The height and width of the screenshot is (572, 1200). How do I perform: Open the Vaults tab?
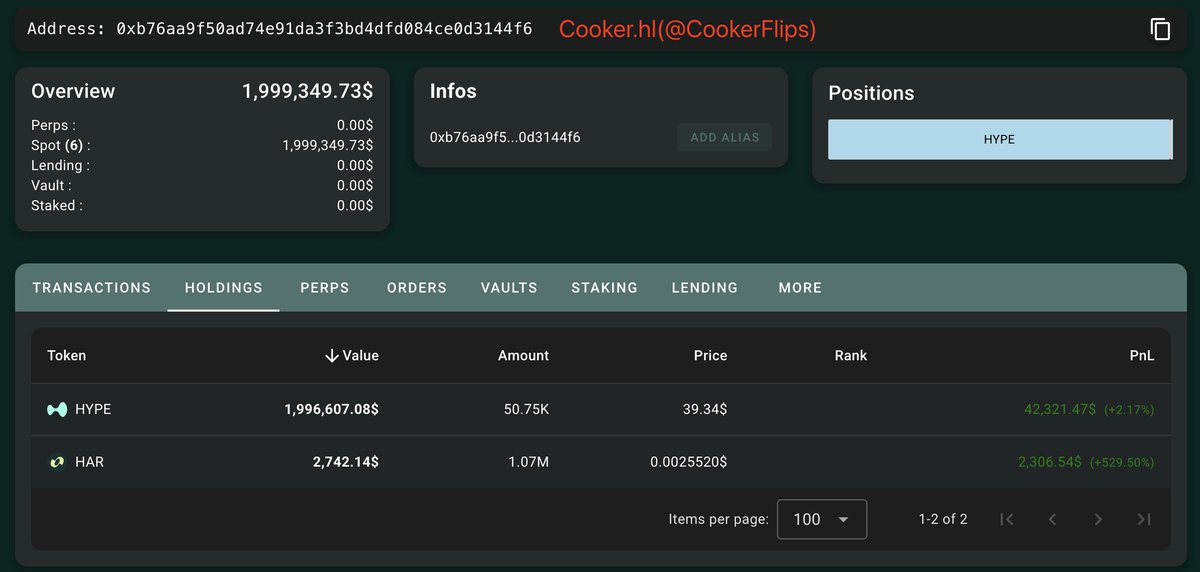(x=509, y=288)
